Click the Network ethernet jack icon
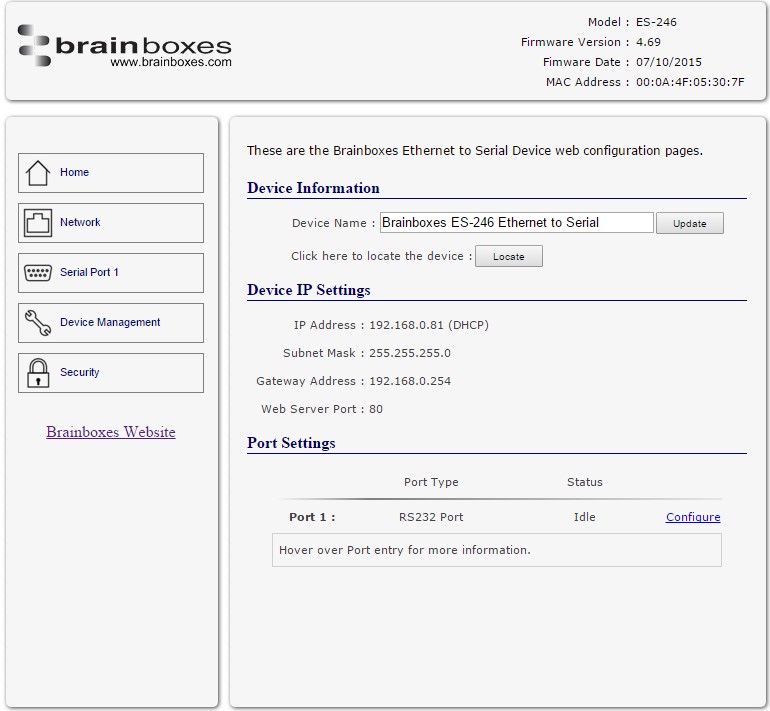The height and width of the screenshot is (711, 770). (38, 223)
